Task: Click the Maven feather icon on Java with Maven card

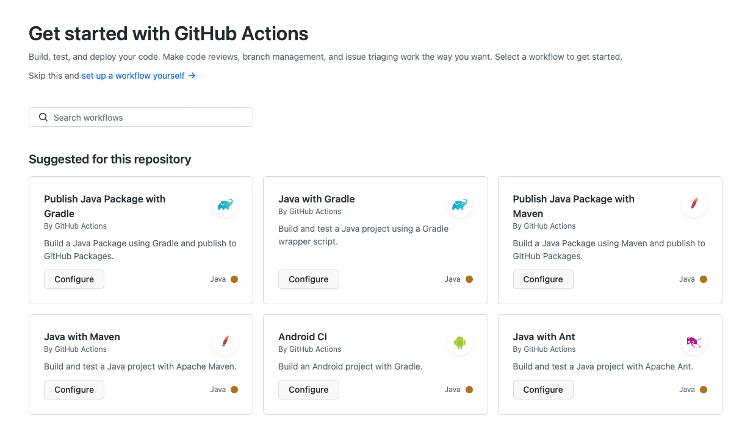Action: click(225, 343)
